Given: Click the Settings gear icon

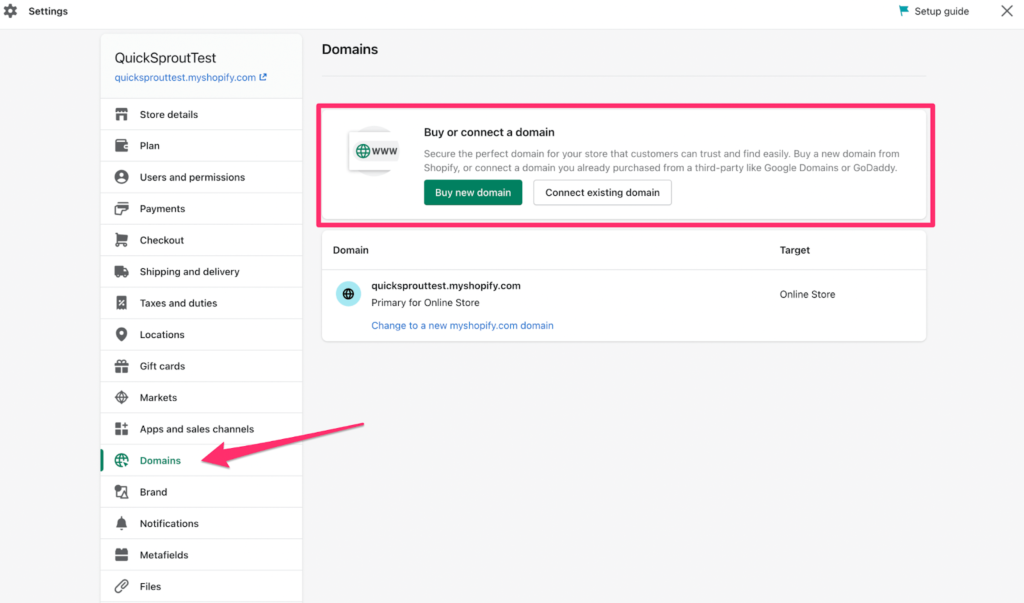Looking at the screenshot, I should click(10, 11).
